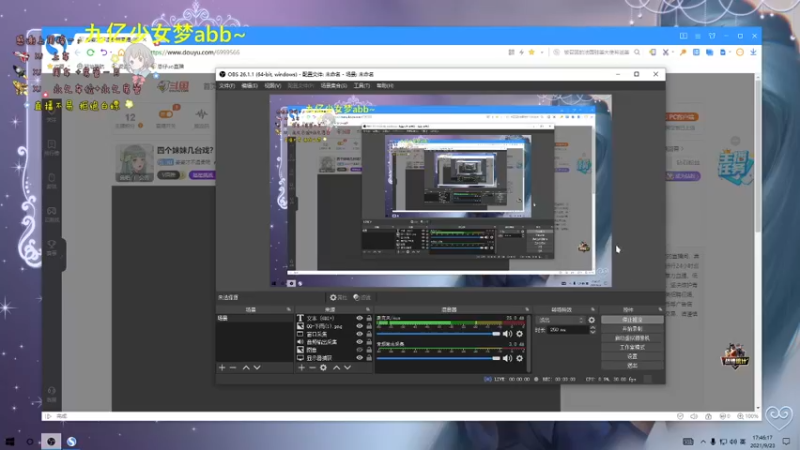This screenshot has height=450, width=800.
Task: Open dropdown arrow beside scissors tool
Action: click(673, 52)
